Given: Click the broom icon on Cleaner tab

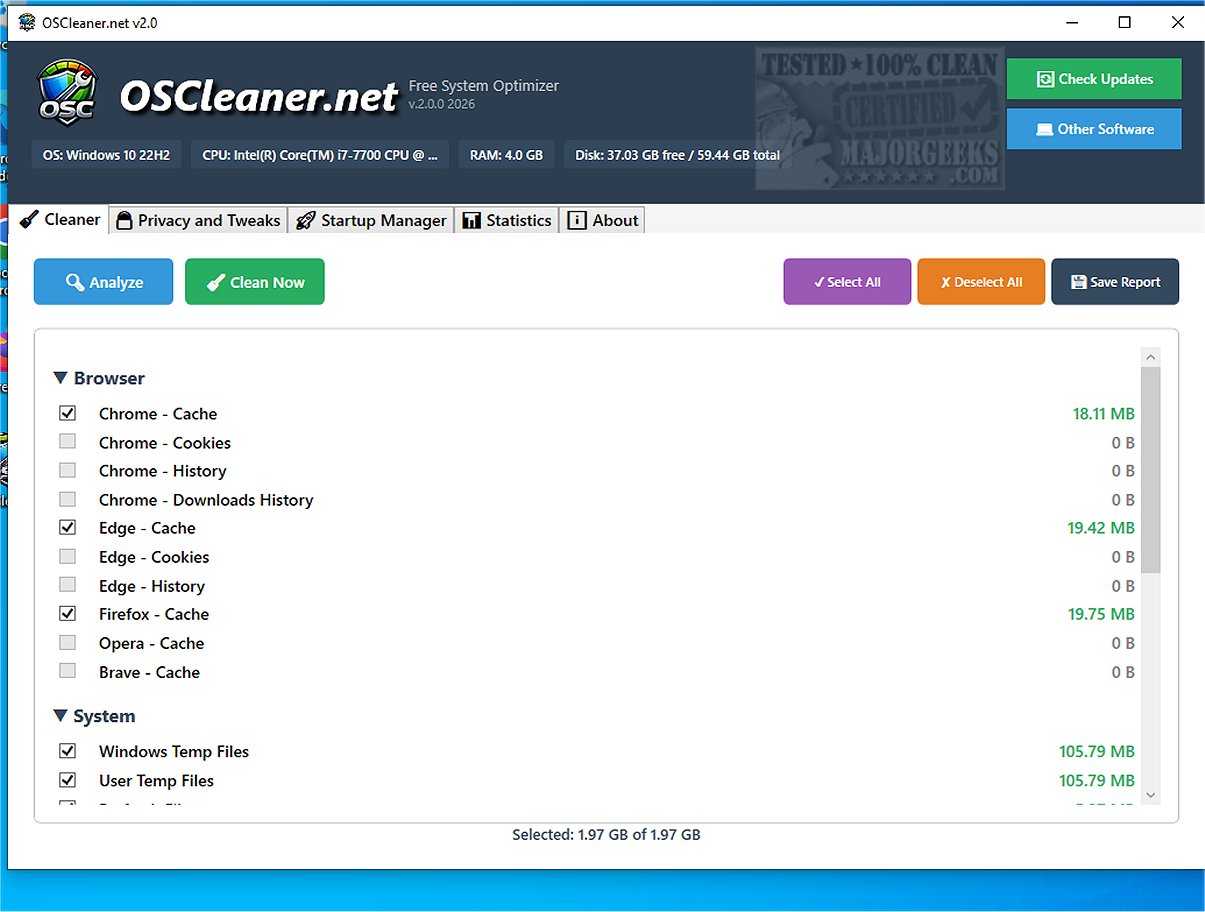Looking at the screenshot, I should (29, 220).
